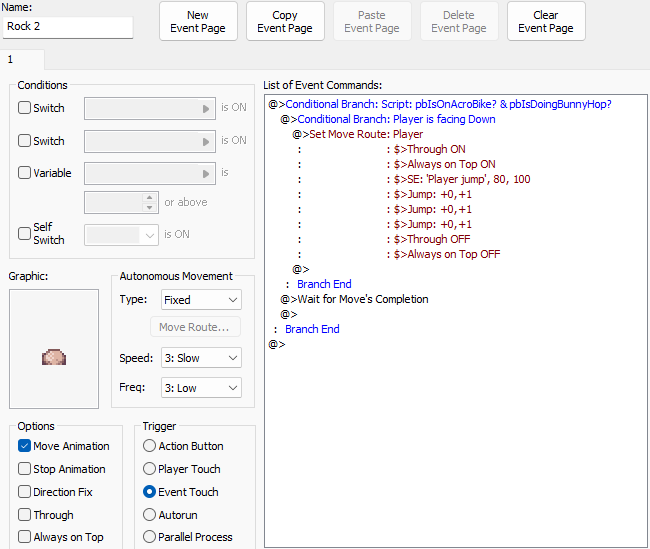Image resolution: width=650 pixels, height=549 pixels.
Task: Select 'Wait for Move's Completion' command
Action: tap(354, 299)
